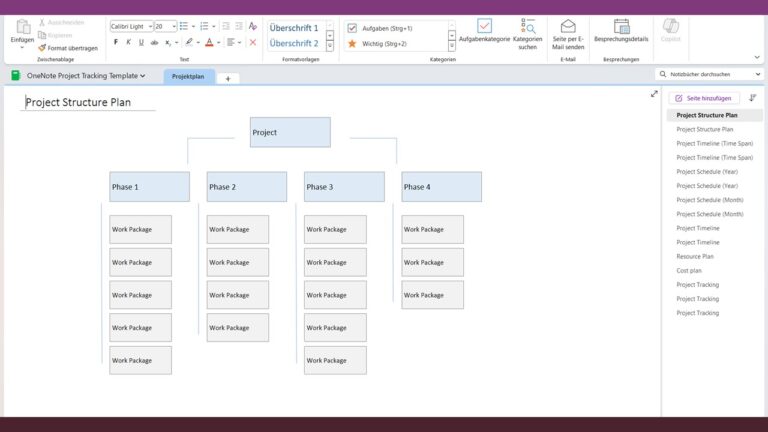Image resolution: width=768 pixels, height=432 pixels.
Task: Select the Phase 4 box
Action: [441, 187]
